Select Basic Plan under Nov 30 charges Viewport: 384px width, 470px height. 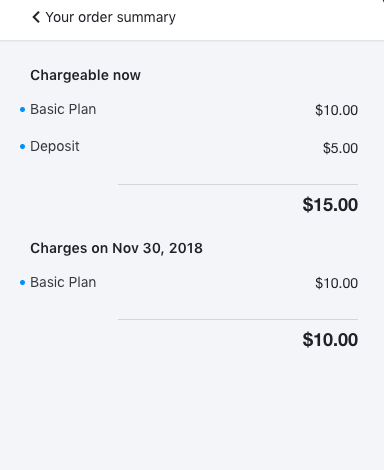coord(63,282)
